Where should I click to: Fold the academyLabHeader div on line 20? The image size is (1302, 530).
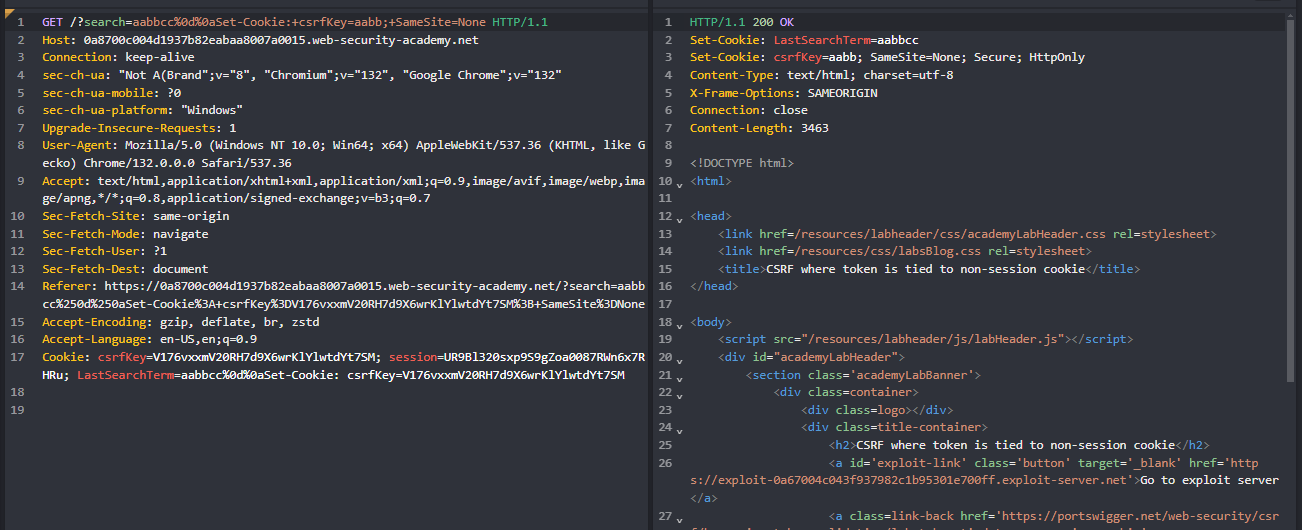click(680, 359)
